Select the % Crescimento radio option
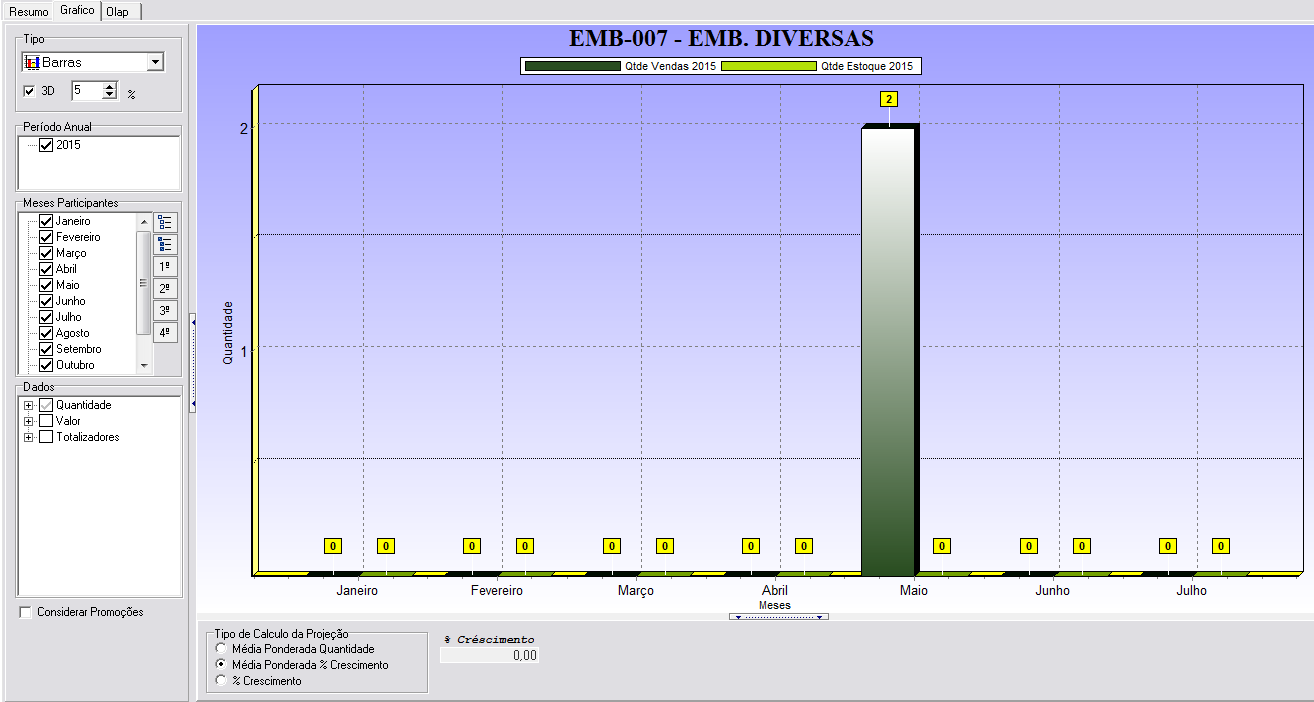The image size is (1314, 702). pos(222,681)
